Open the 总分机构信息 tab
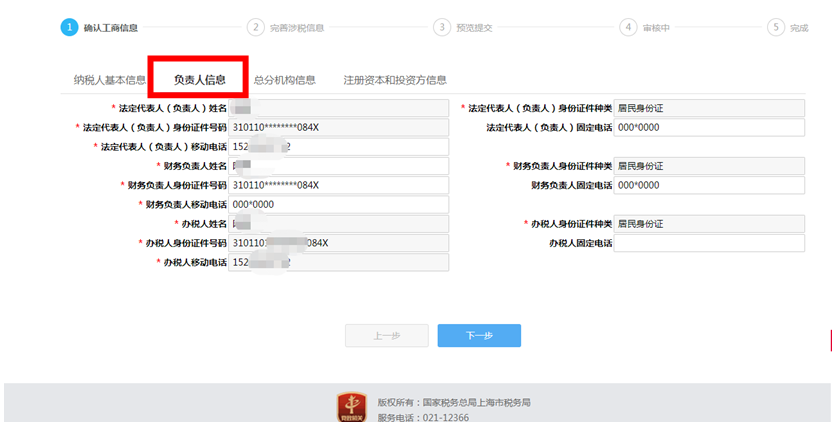Screen dimensions: 832x422 click(284, 80)
